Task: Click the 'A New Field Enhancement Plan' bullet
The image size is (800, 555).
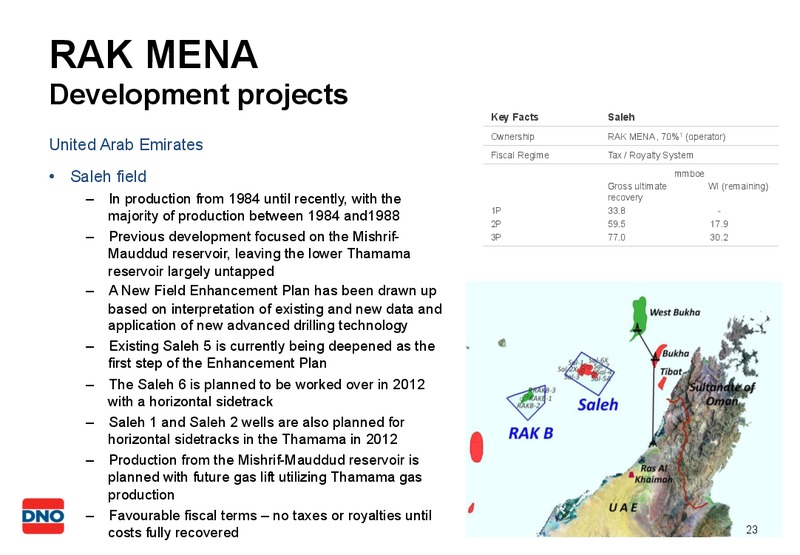Action: tap(275, 308)
